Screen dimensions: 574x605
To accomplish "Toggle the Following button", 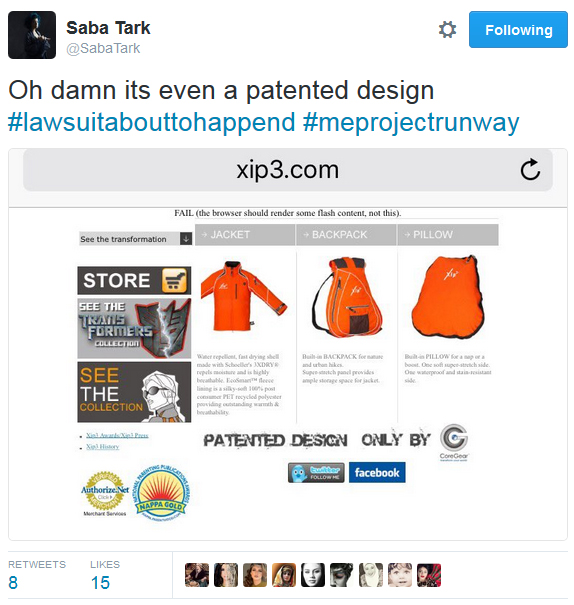I will pos(518,30).
